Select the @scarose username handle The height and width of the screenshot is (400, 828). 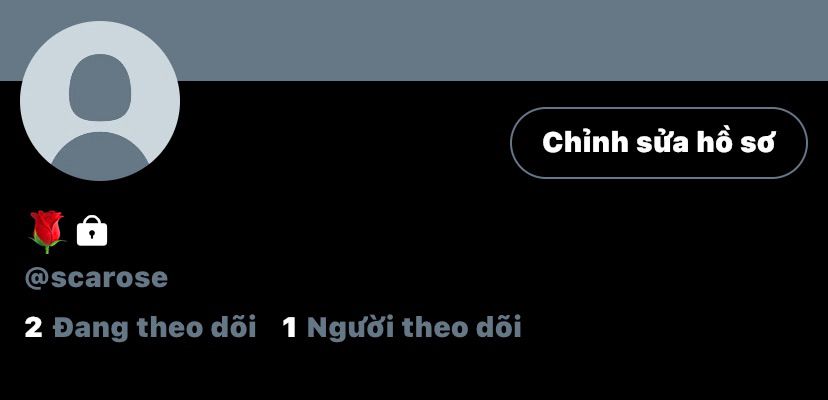[96, 278]
